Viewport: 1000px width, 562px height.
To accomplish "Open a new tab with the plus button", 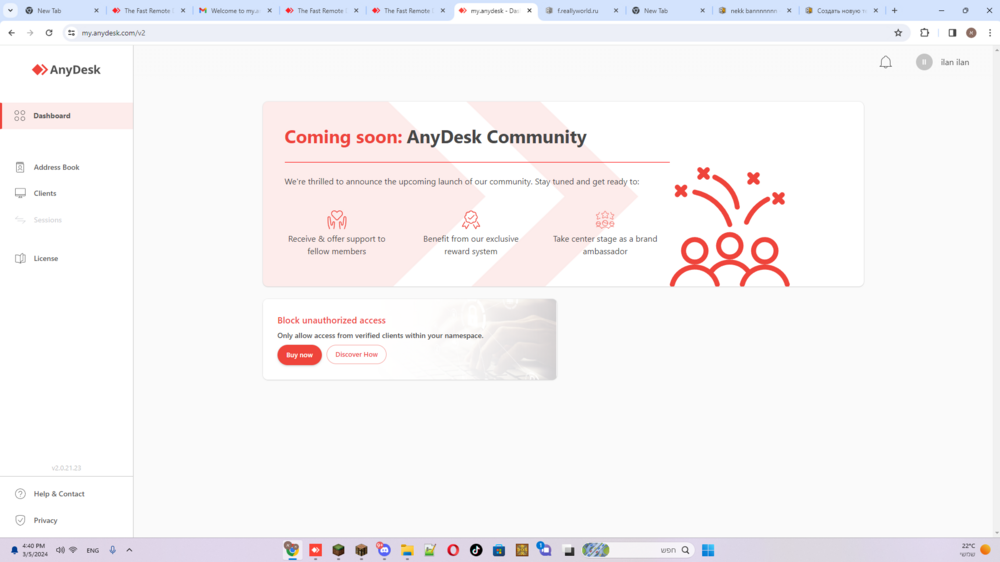I will [894, 10].
